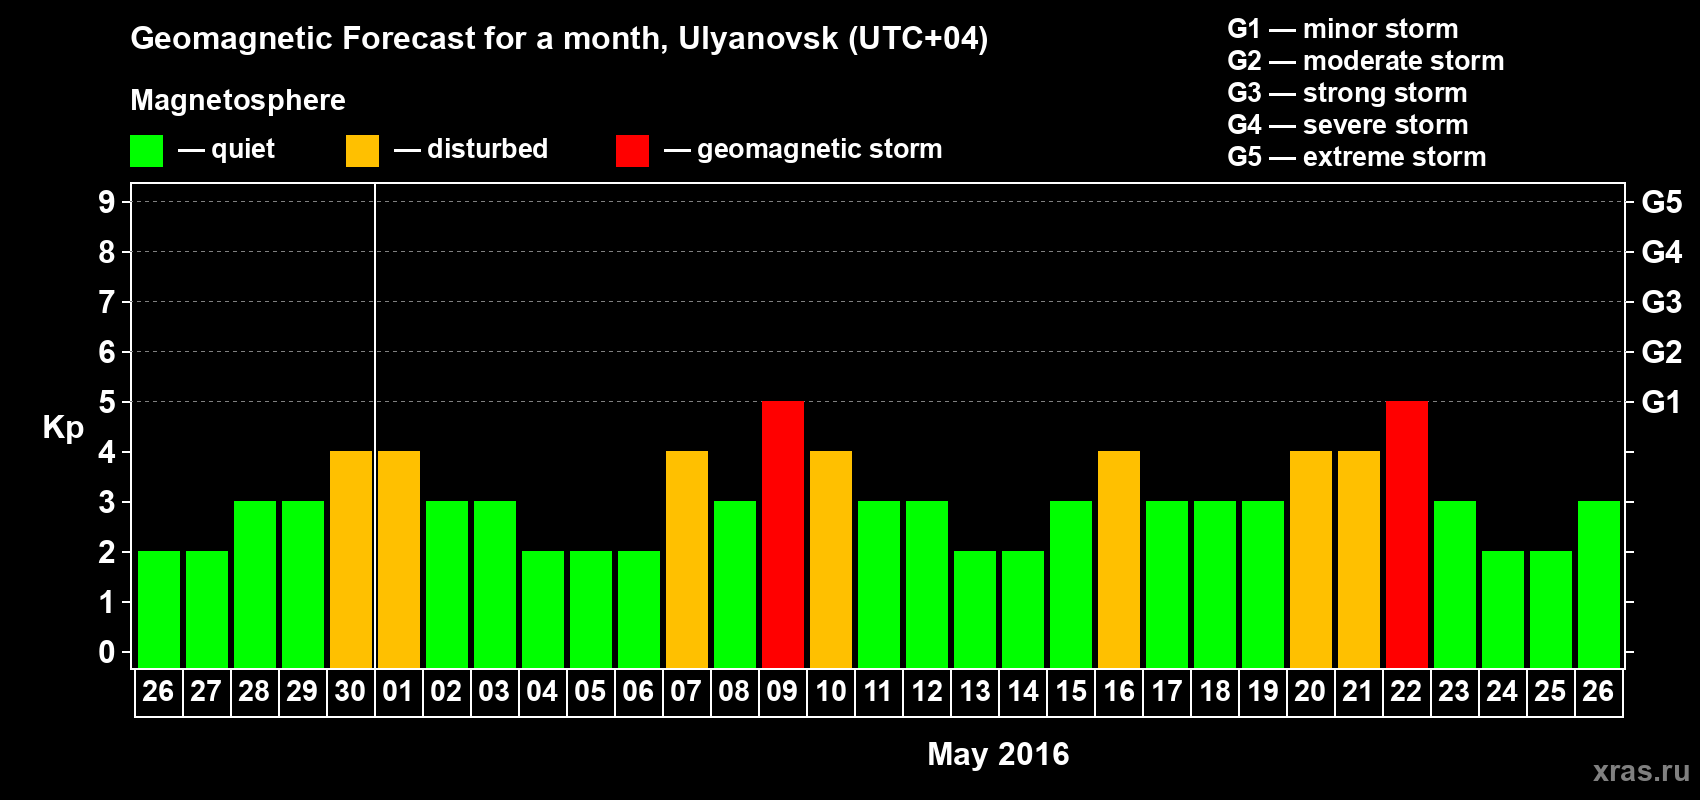Click 'G5 — extreme storm' legend text
This screenshot has height=800, width=1700.
(1357, 157)
